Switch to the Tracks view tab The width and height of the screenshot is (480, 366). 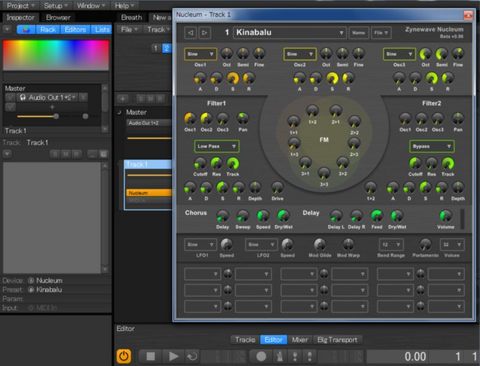[x=245, y=340]
